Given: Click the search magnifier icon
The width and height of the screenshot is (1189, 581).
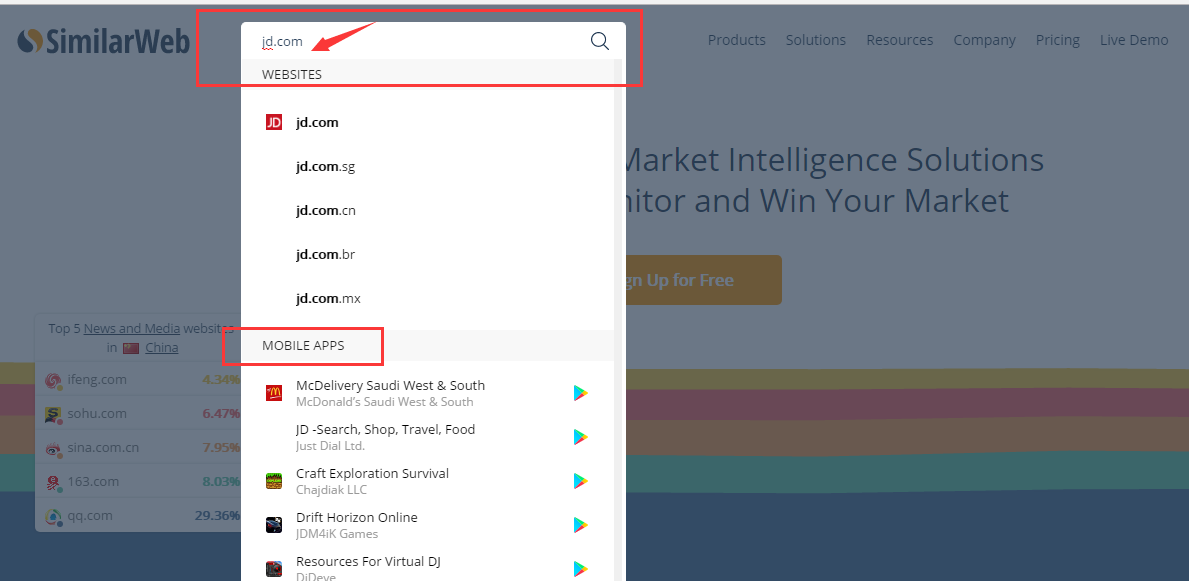Looking at the screenshot, I should click(x=600, y=41).
